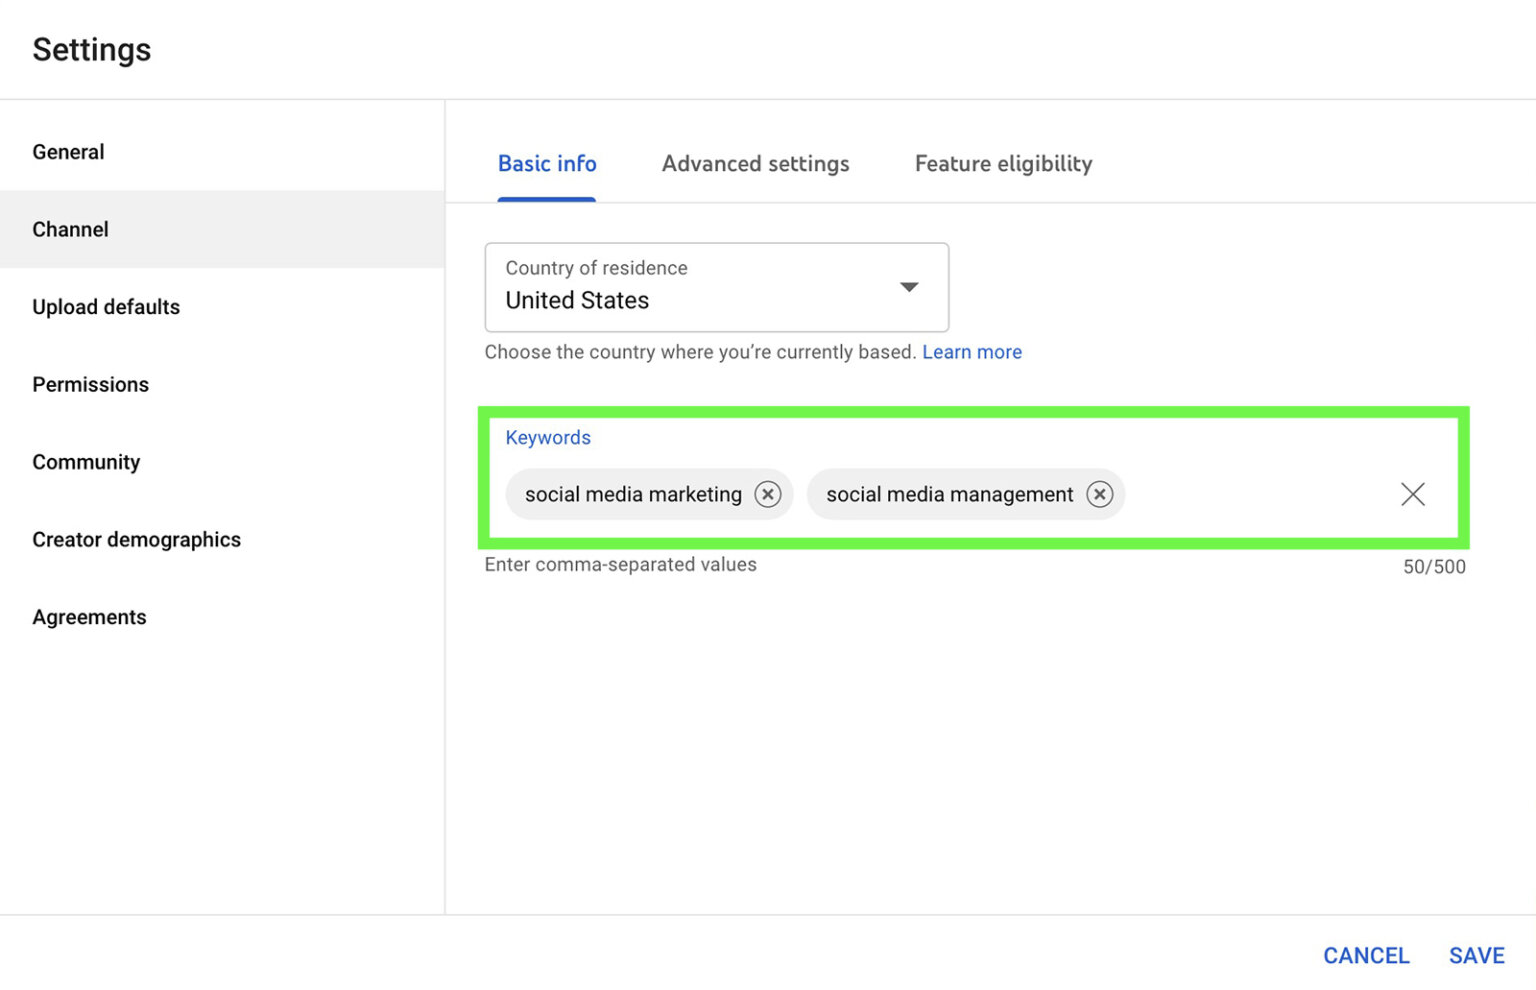Click the 50/500 character counter

pyautogui.click(x=1434, y=566)
